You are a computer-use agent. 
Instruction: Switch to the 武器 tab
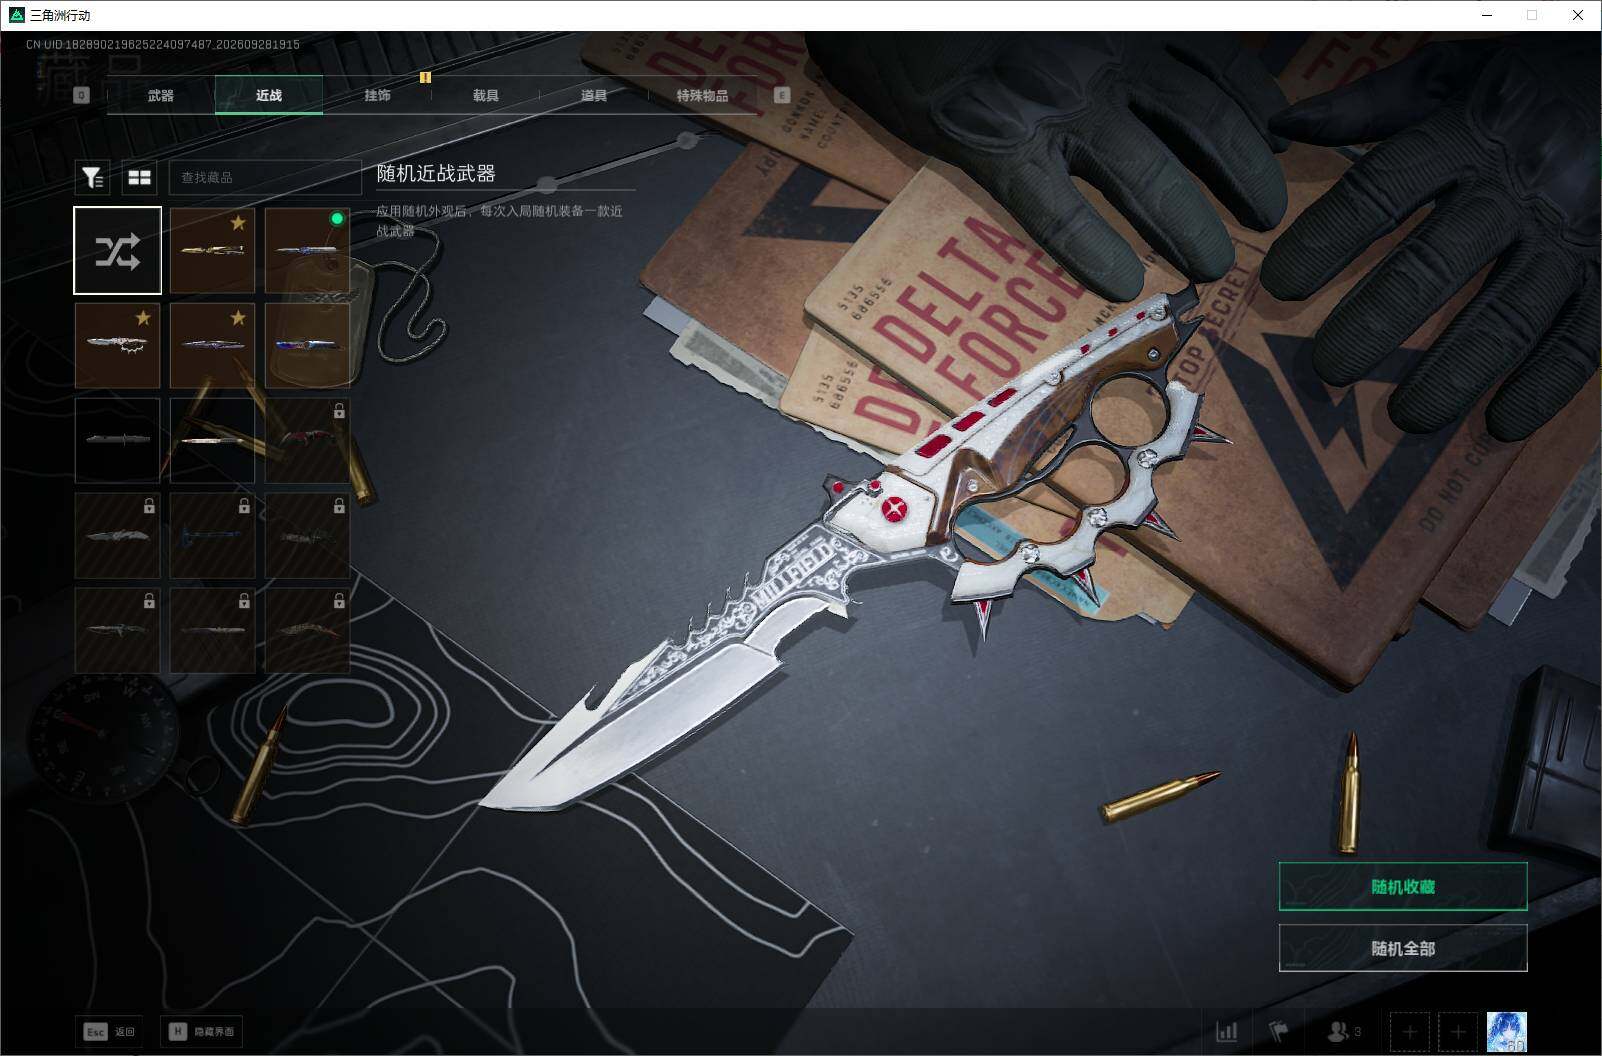[x=160, y=95]
